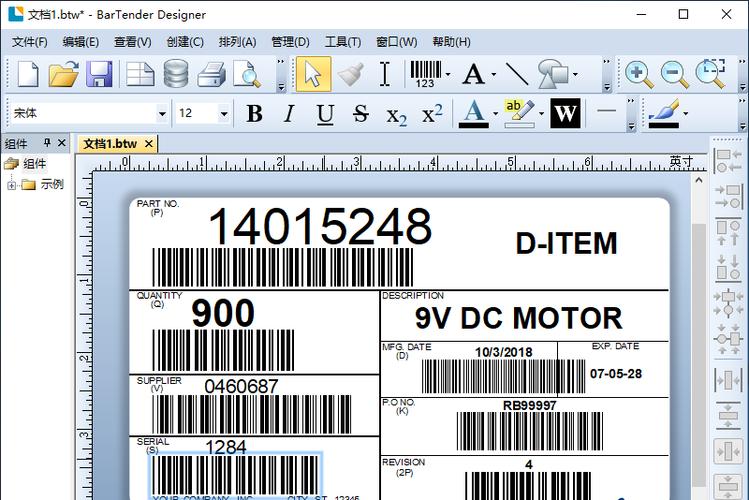
Task: Open the 文件(F) menu
Action: [30, 42]
